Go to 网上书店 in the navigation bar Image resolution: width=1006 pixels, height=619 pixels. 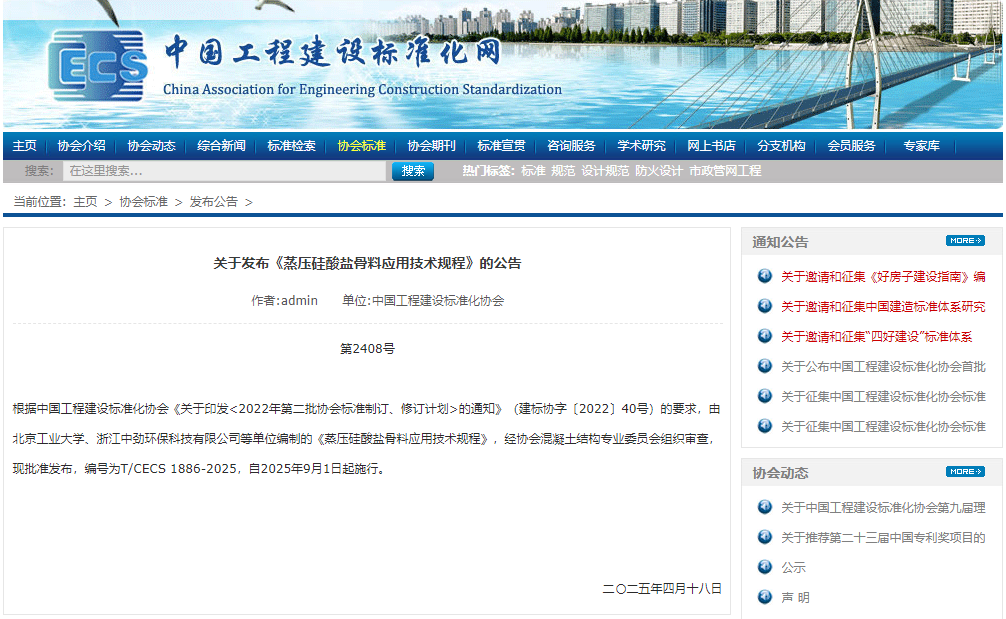click(x=711, y=146)
